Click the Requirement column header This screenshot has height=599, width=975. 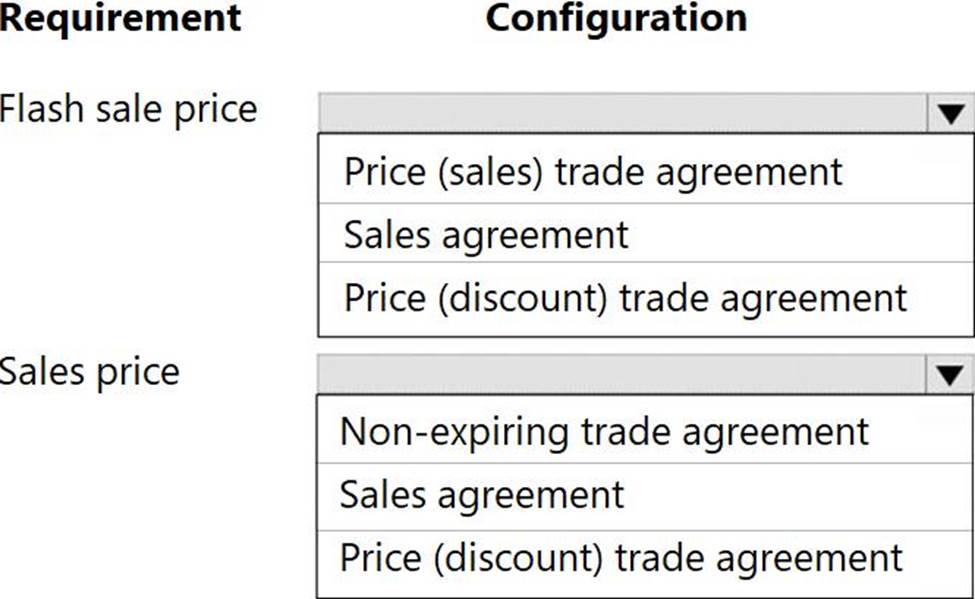(120, 17)
